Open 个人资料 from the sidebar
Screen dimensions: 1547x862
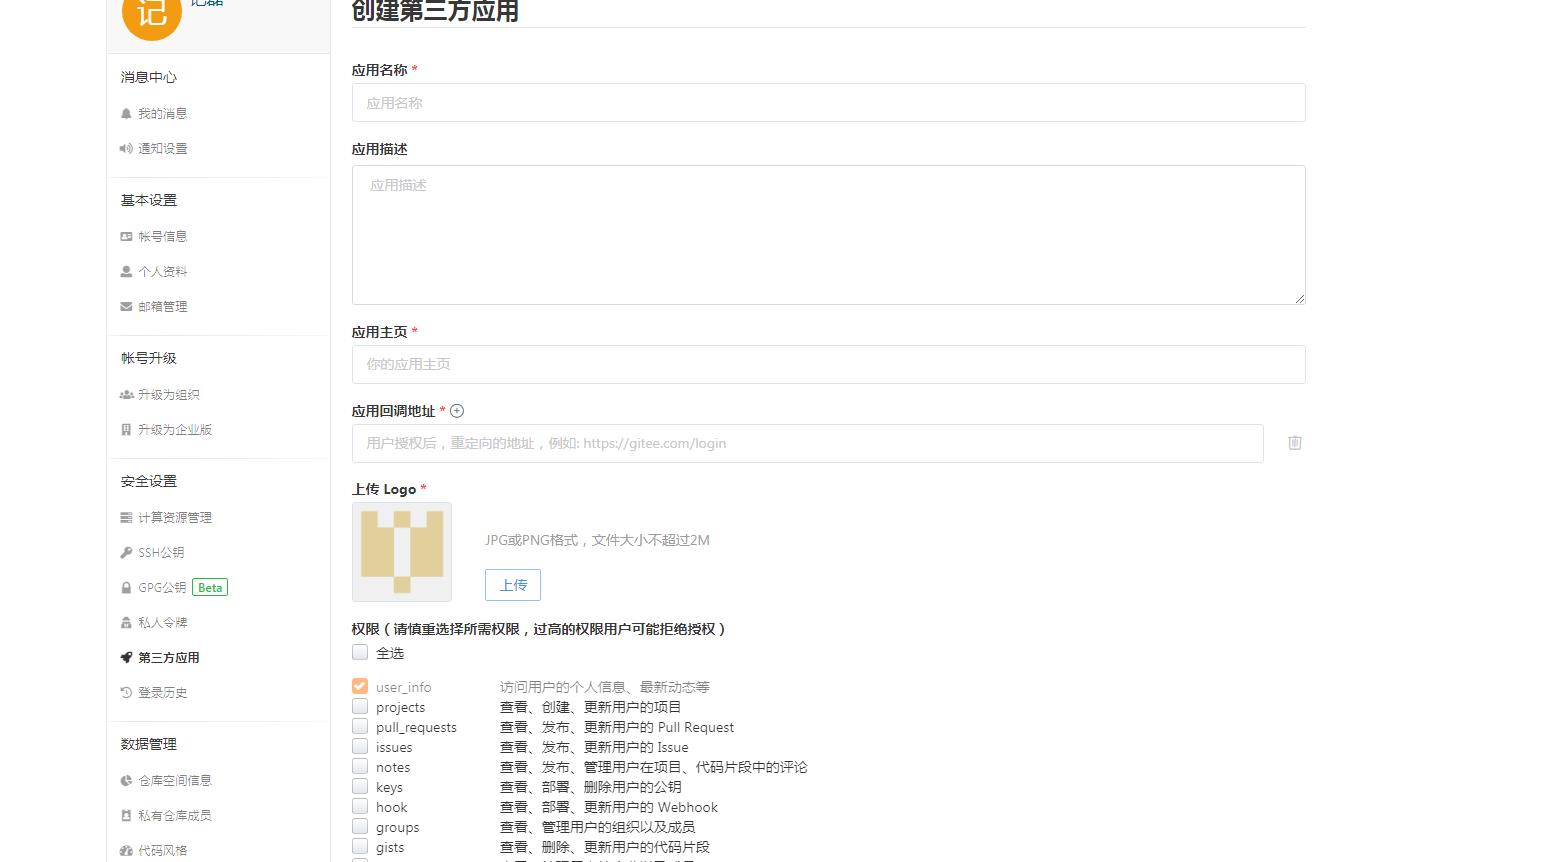(163, 271)
